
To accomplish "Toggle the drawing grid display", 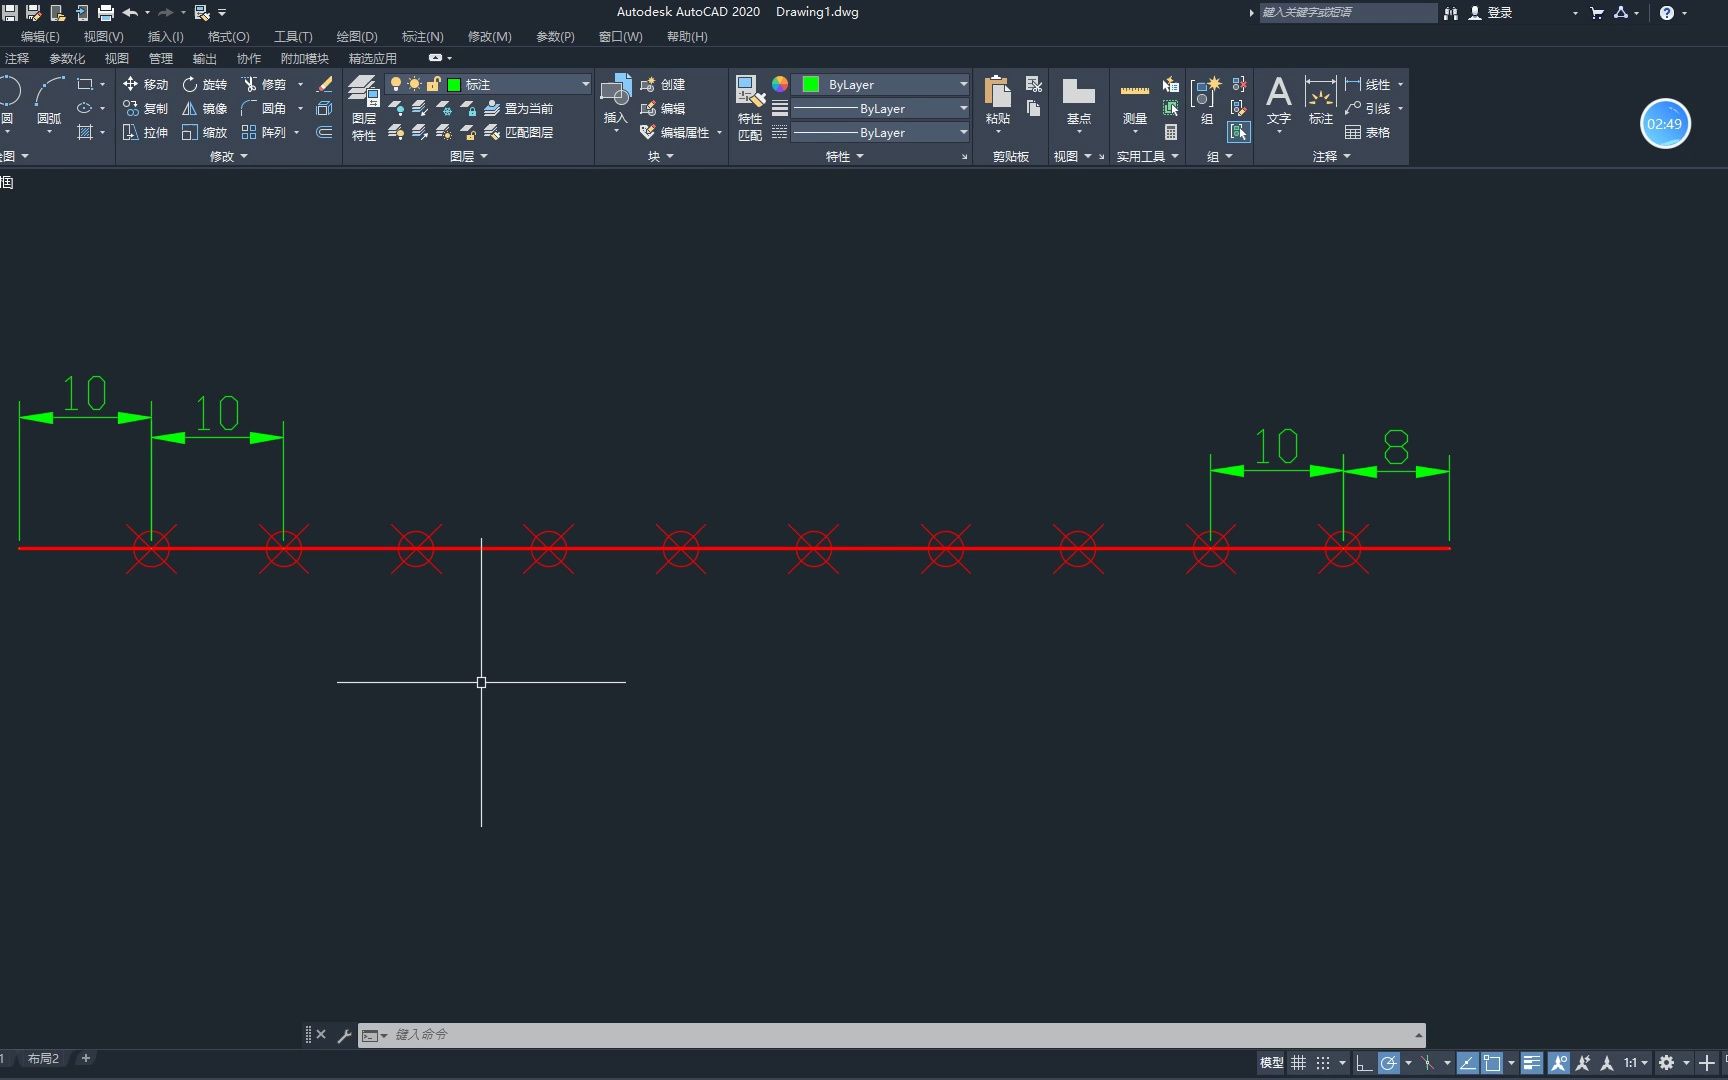I will coord(1298,1063).
